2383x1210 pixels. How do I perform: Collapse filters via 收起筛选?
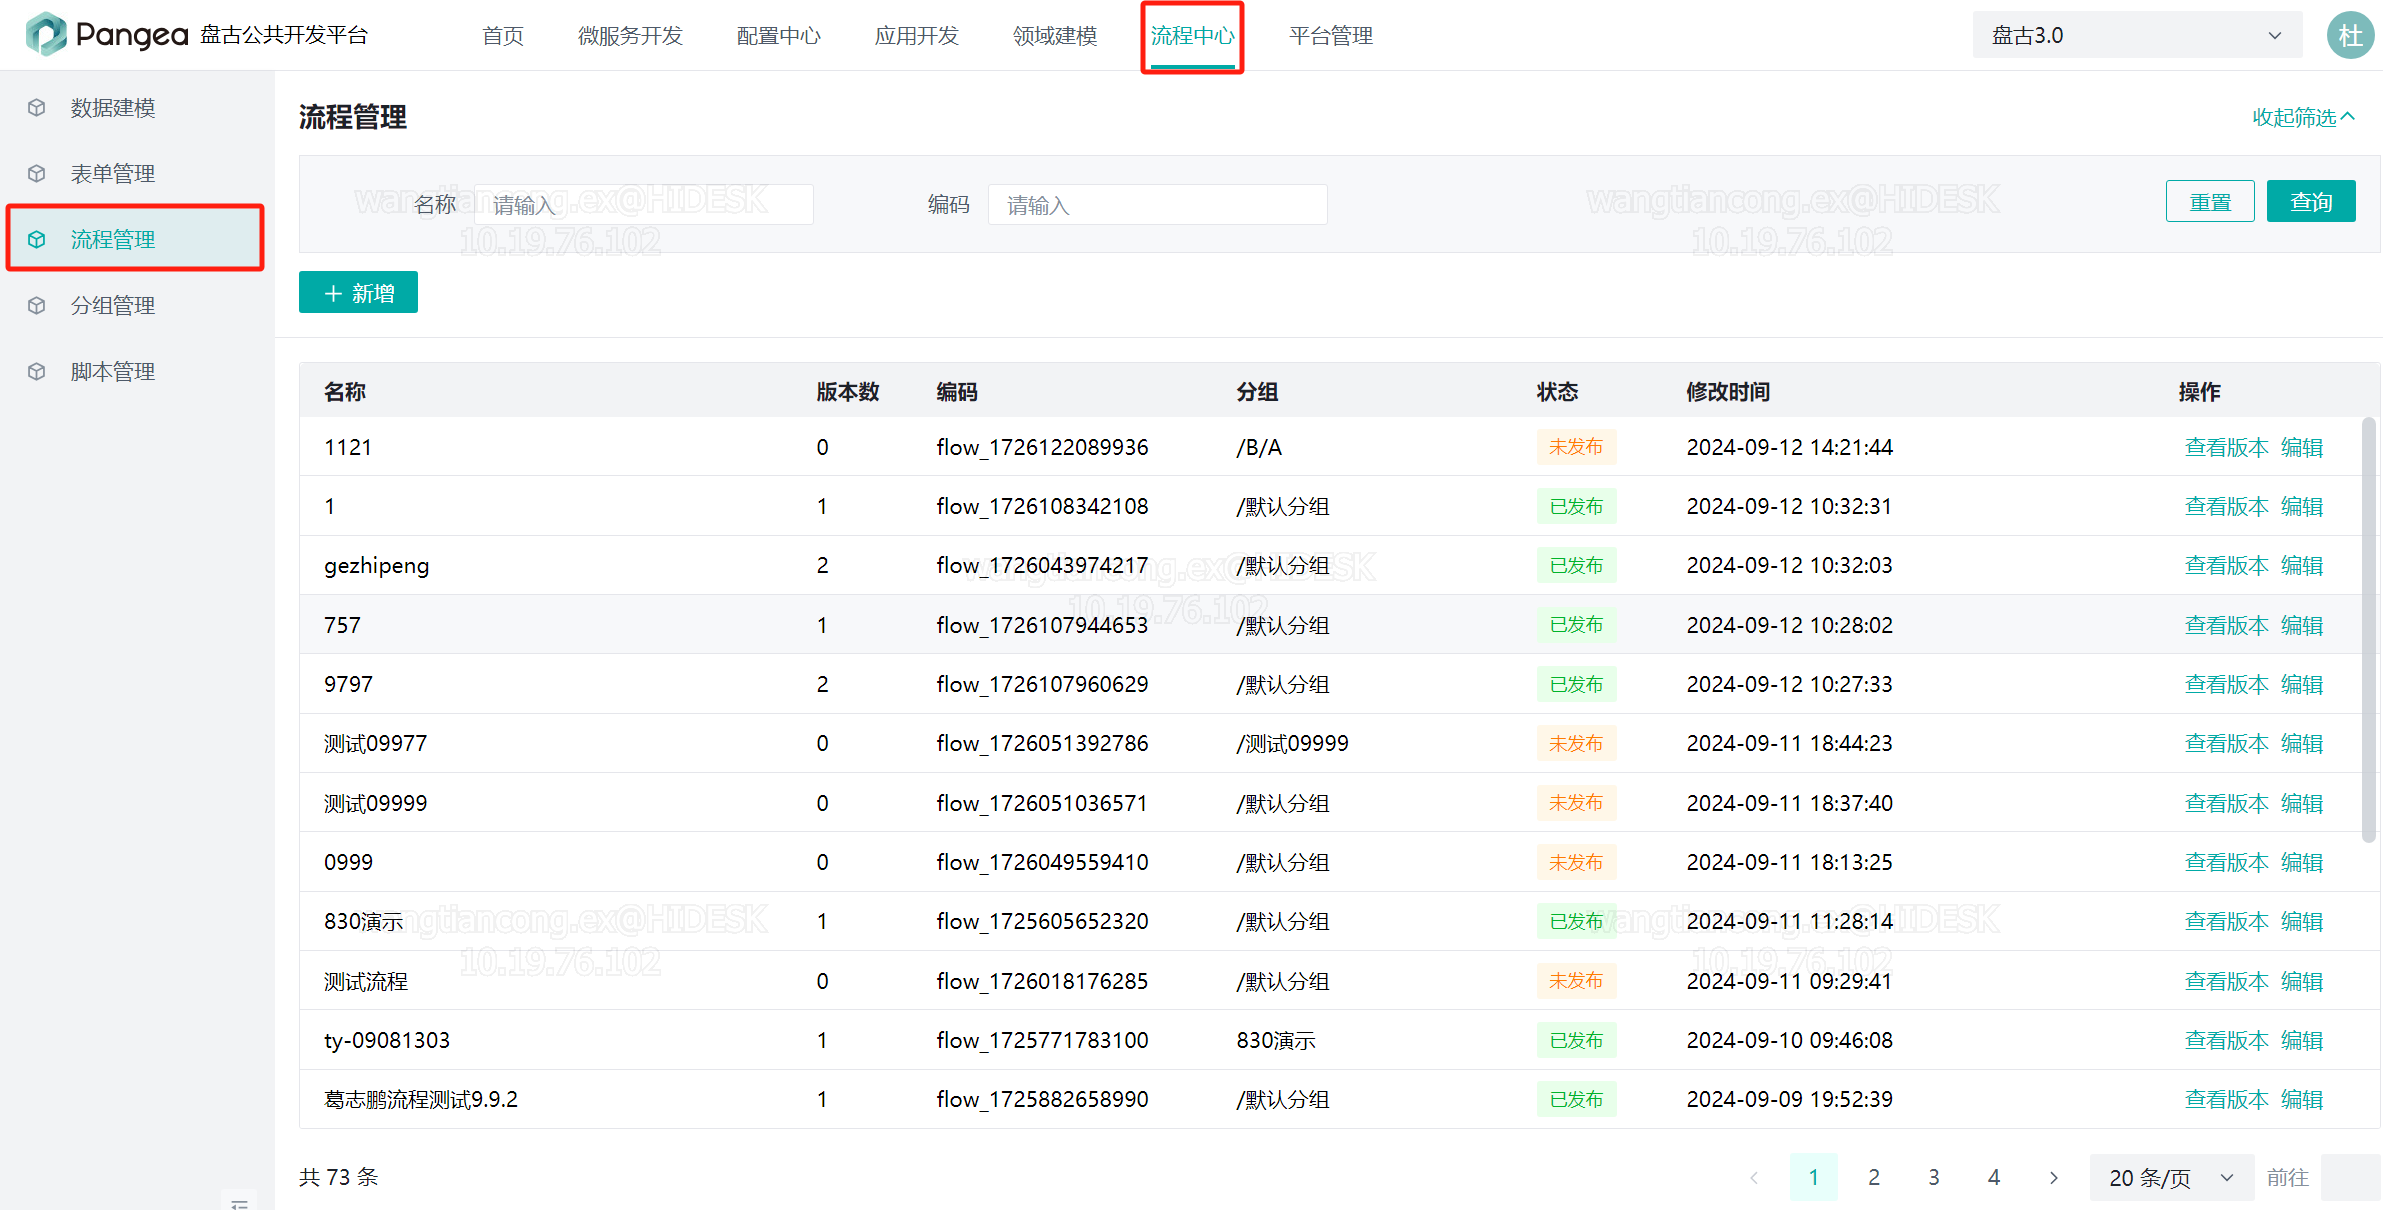pos(2304,117)
